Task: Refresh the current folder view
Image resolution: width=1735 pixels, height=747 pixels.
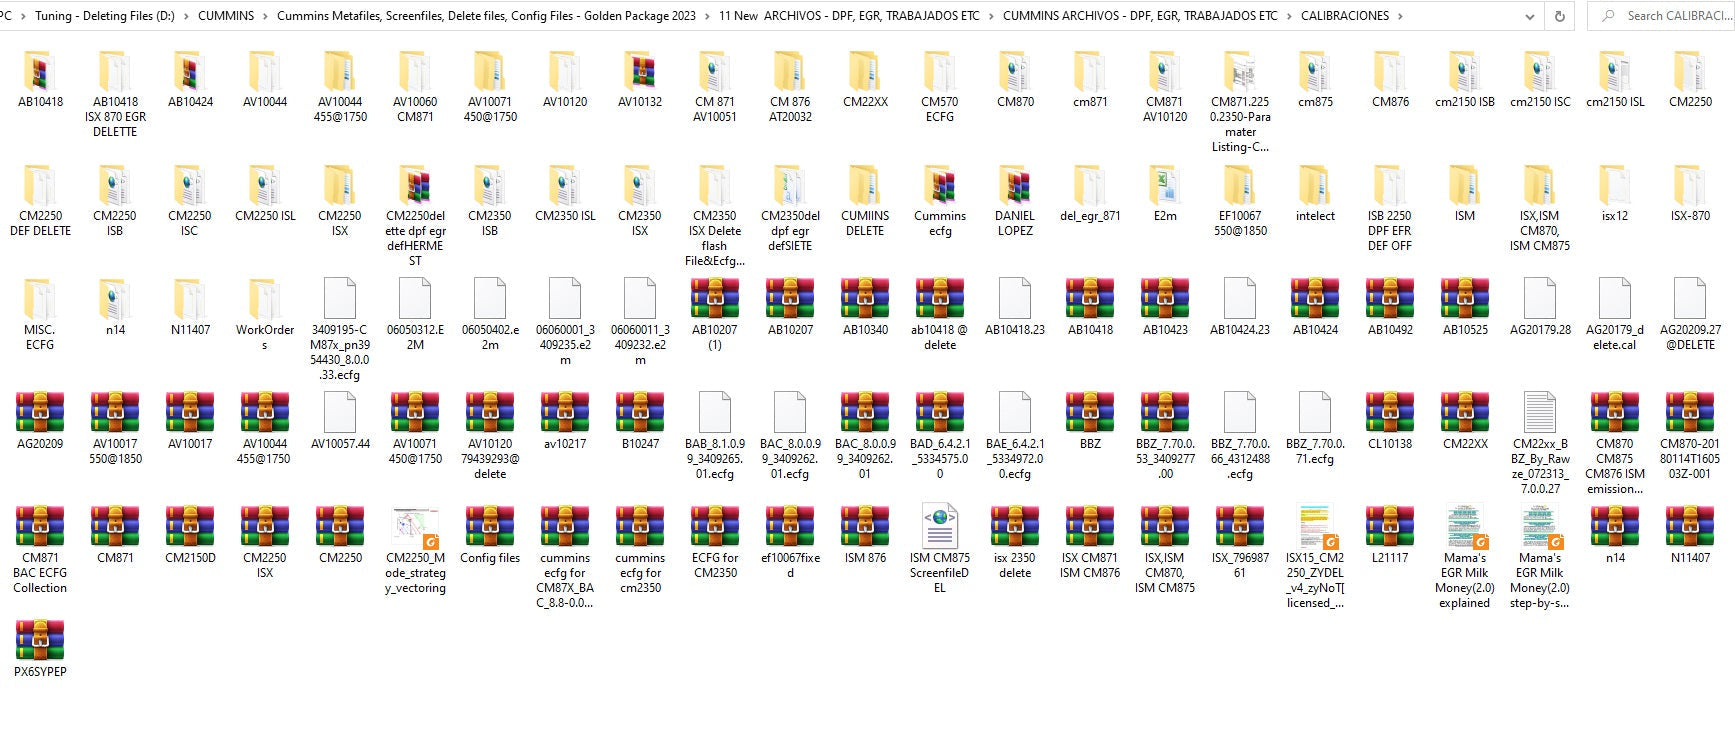Action: (1559, 16)
